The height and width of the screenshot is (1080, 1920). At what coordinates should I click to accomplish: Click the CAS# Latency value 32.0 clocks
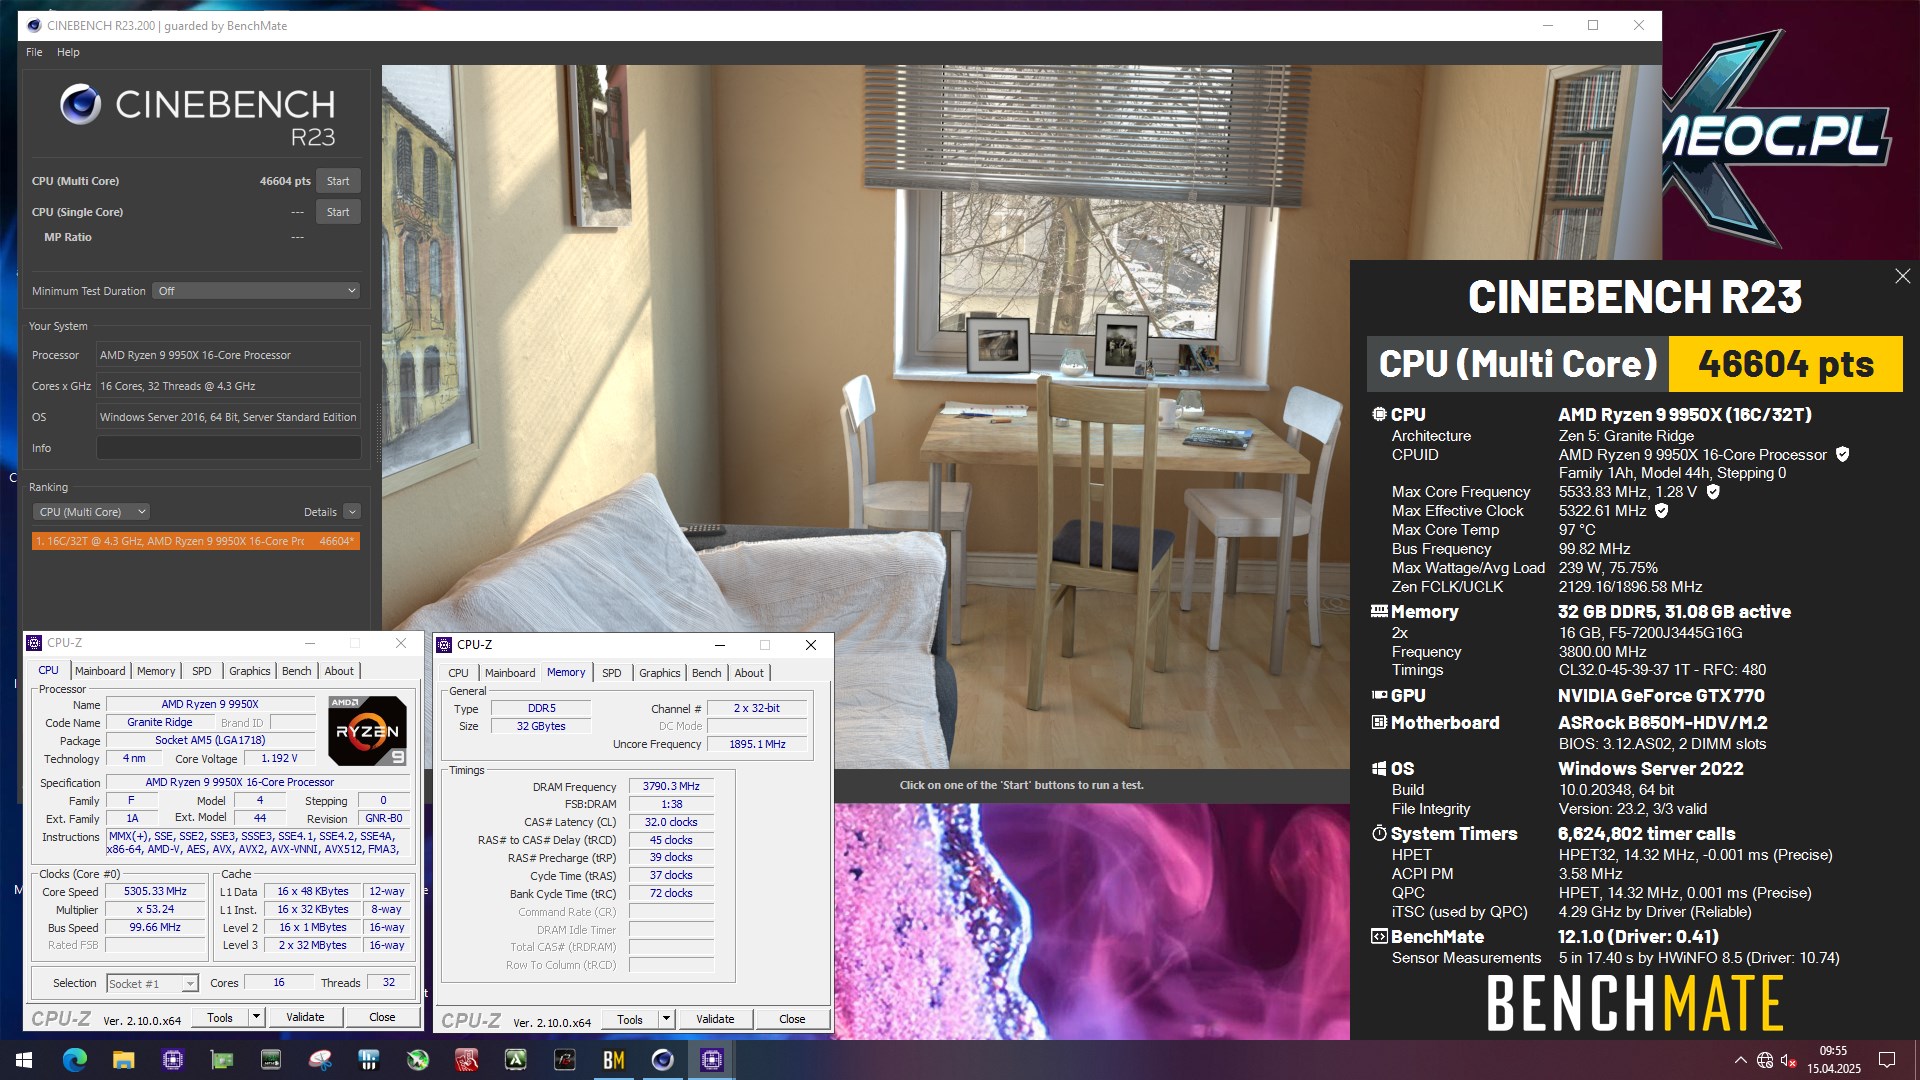(x=671, y=822)
